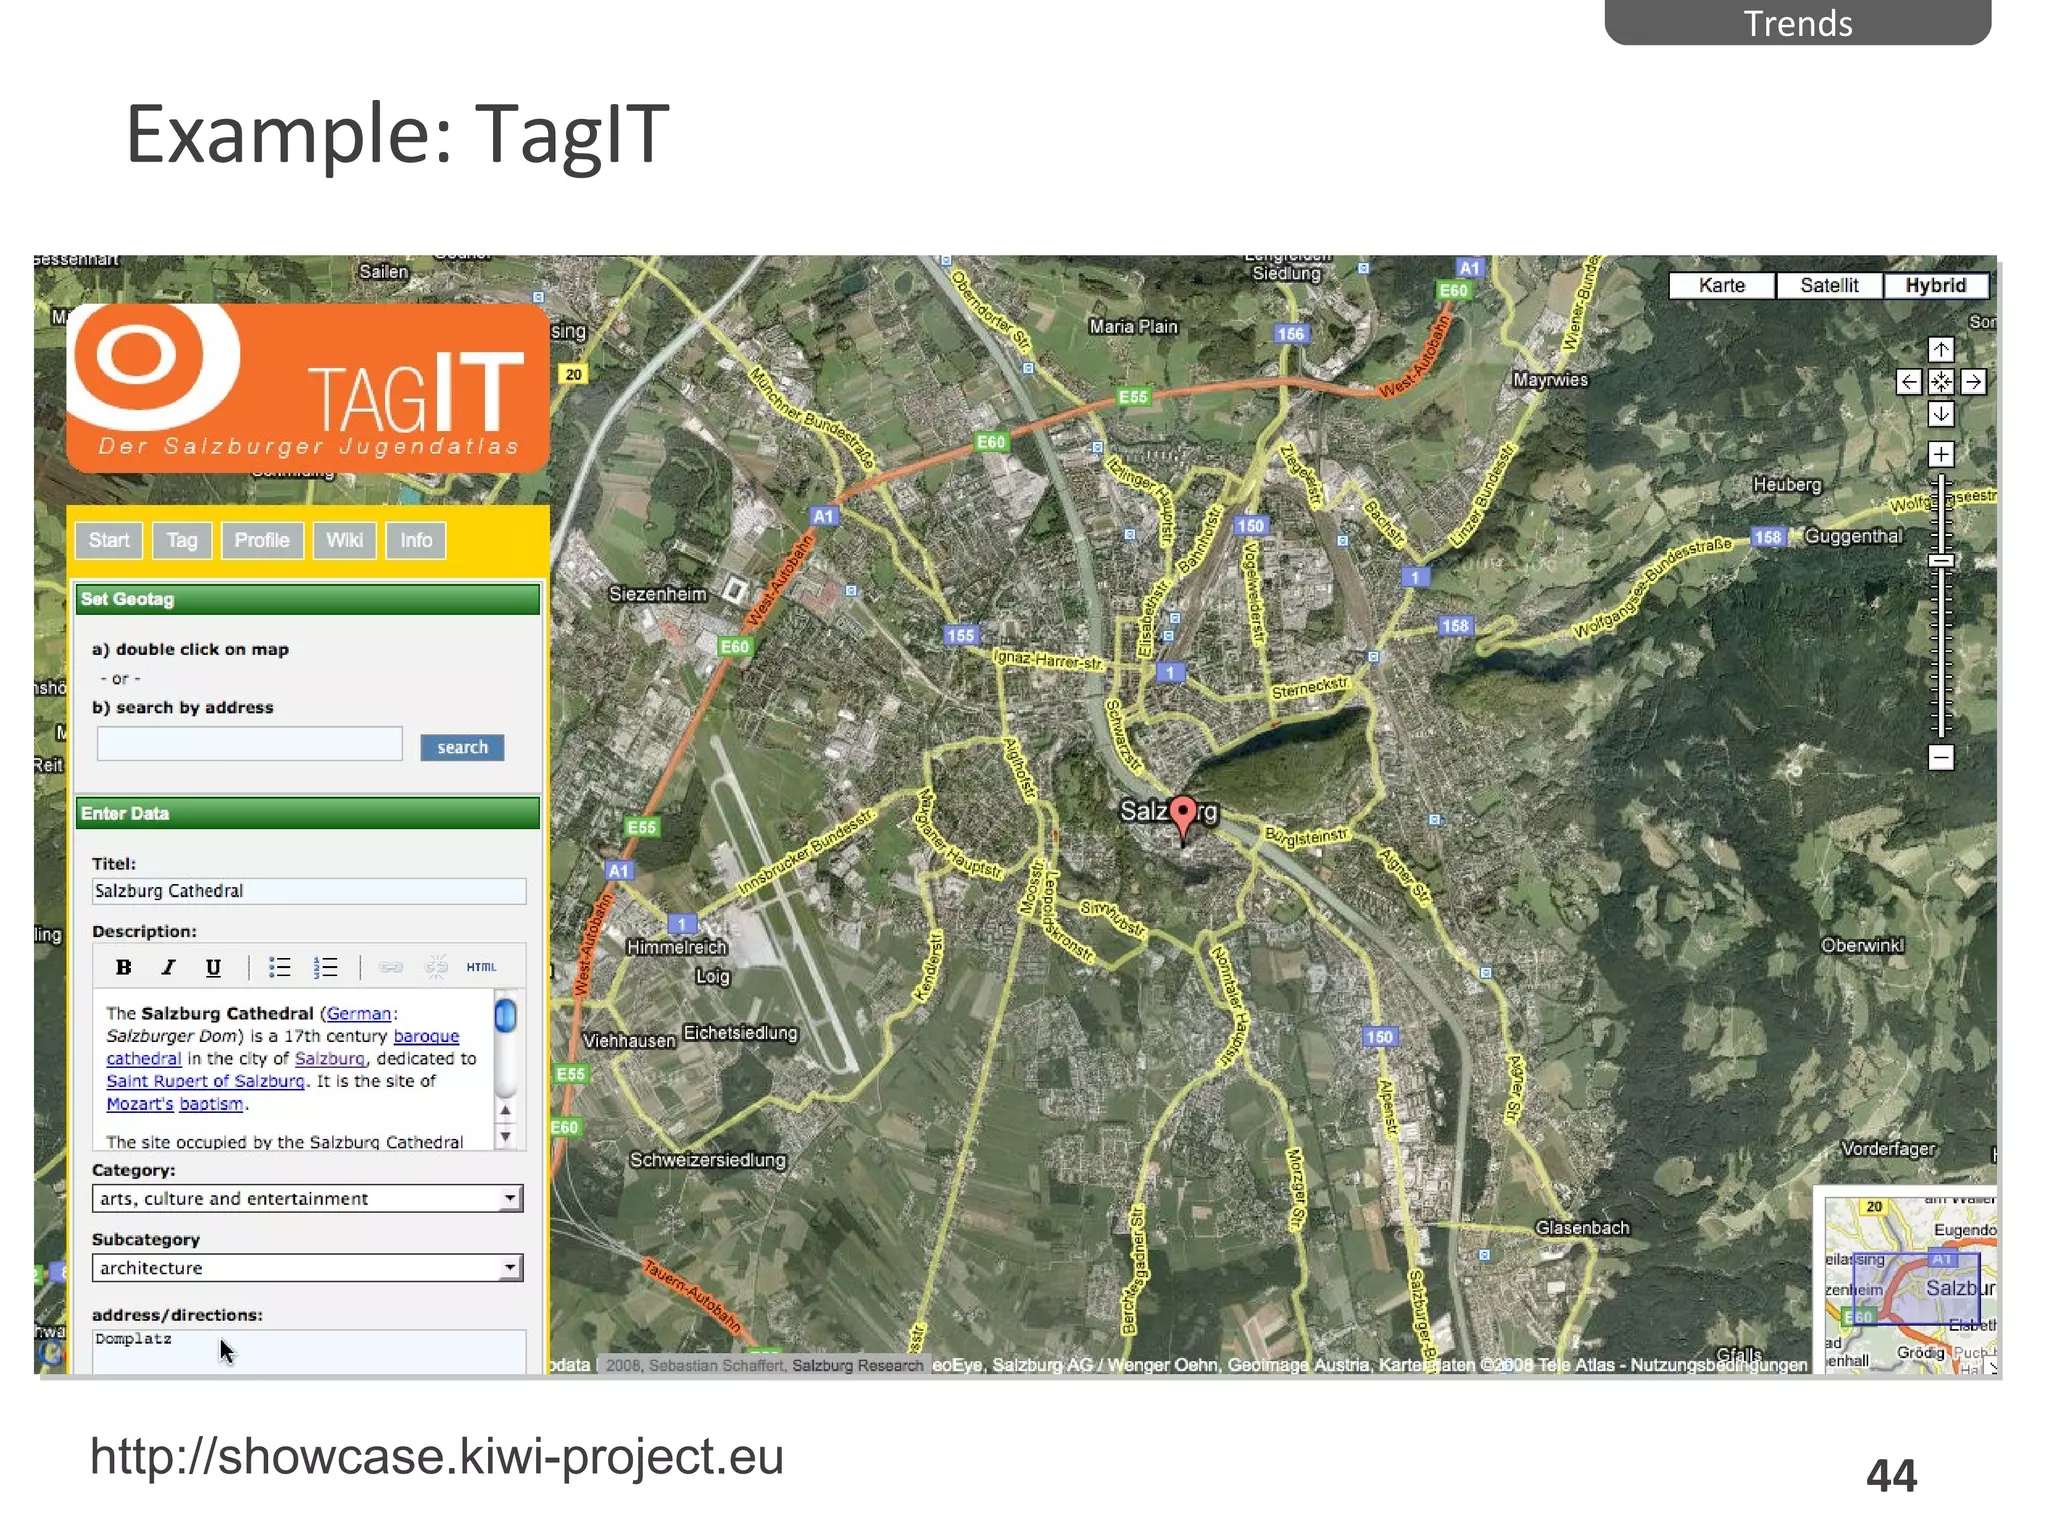Click the Maria Plain map label
The height and width of the screenshot is (1536, 2048).
coord(1133,327)
